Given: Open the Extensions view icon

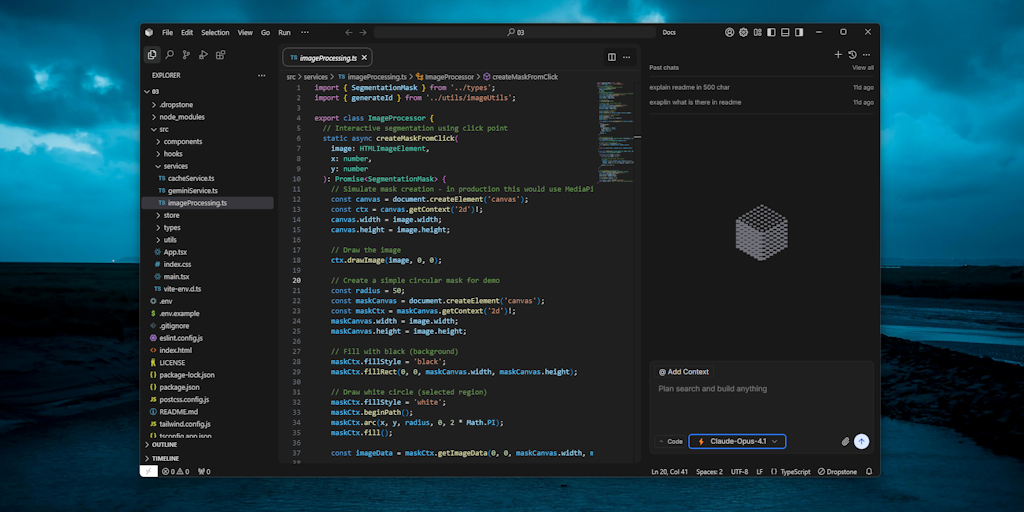Looking at the screenshot, I should click(x=220, y=56).
